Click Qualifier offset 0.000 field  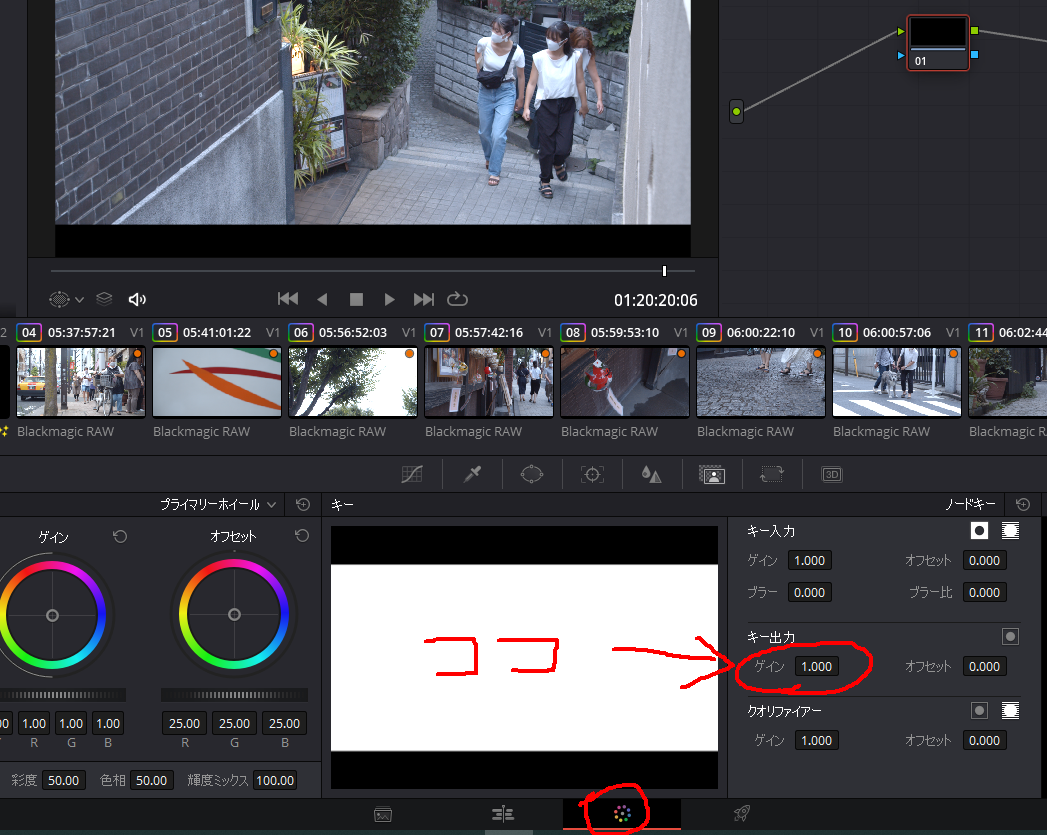984,741
